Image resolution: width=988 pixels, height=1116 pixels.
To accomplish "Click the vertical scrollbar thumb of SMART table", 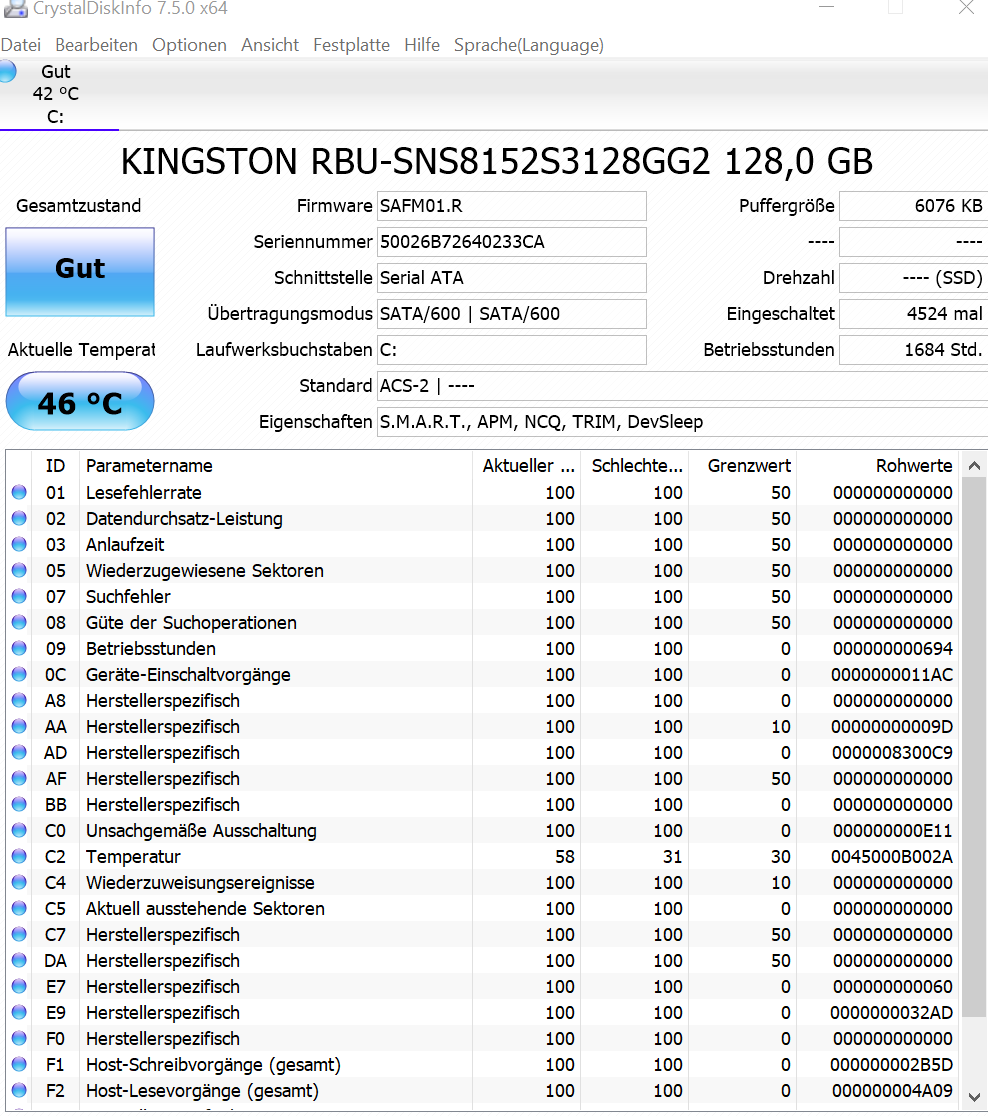I will (974, 747).
